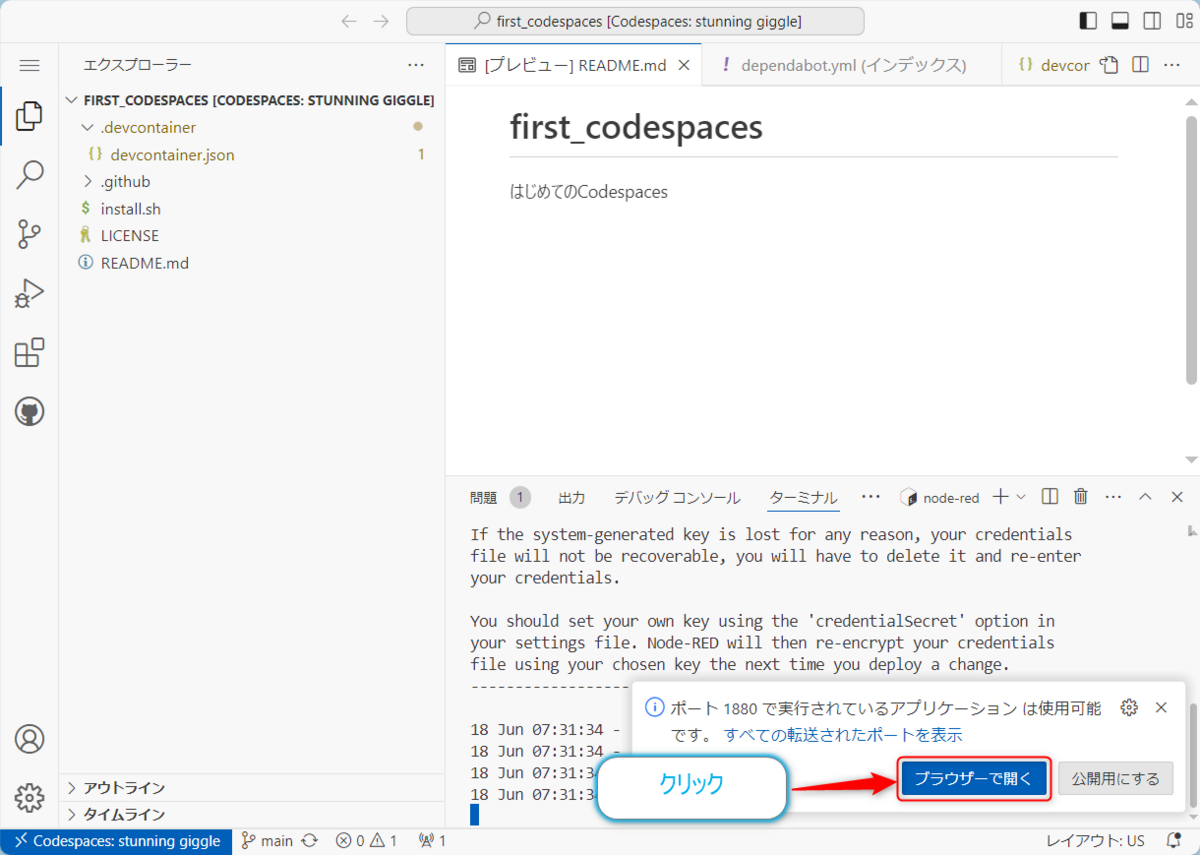
Task: Open the Explorer view in the activity bar
Action: click(29, 115)
